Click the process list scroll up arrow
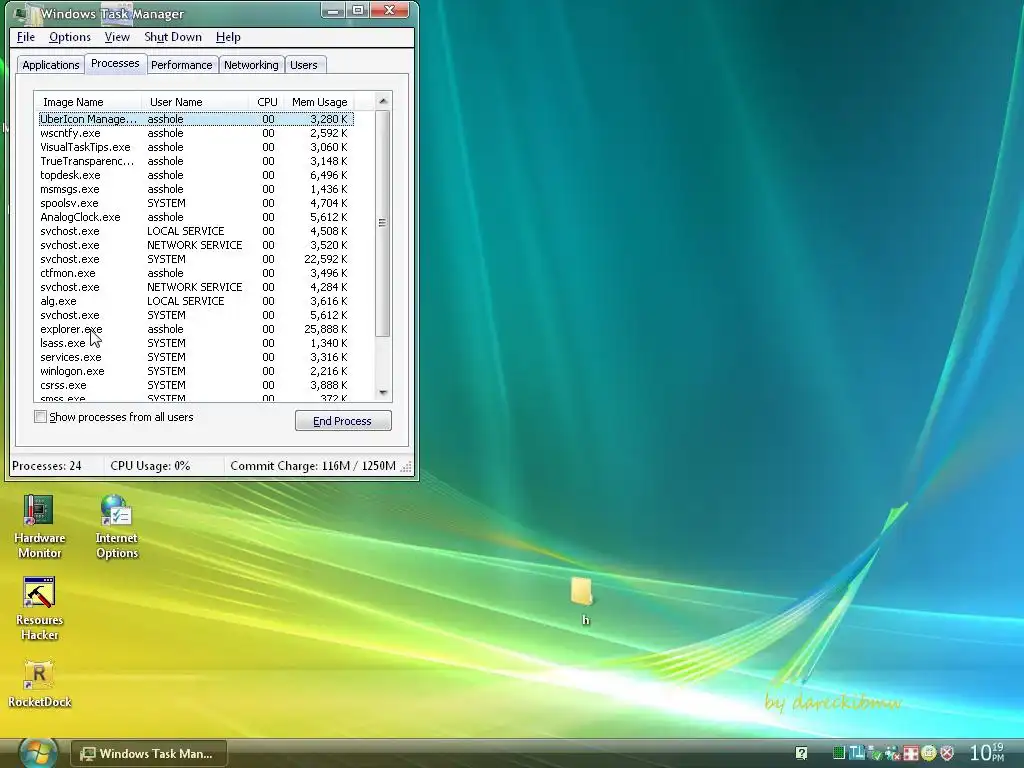1024x768 pixels. click(383, 101)
